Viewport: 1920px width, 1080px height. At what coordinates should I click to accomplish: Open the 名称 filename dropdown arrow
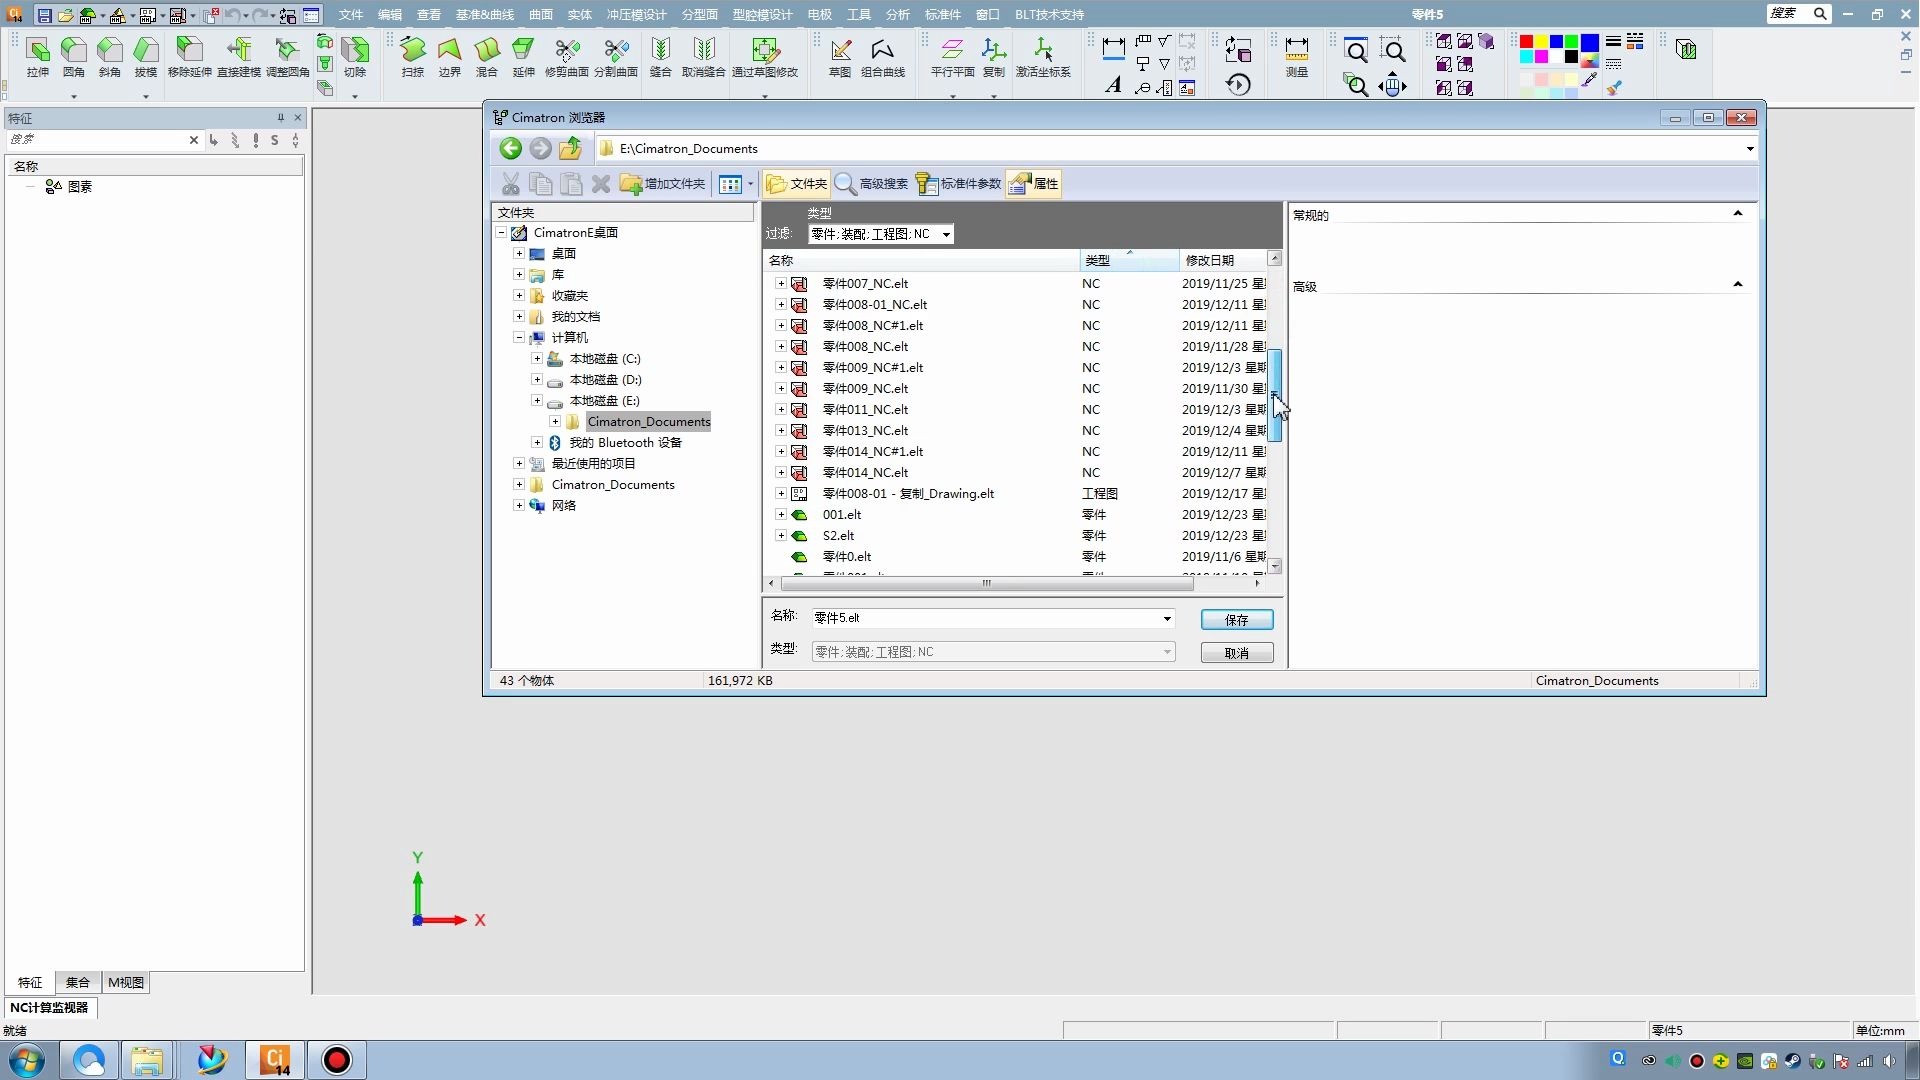click(x=1166, y=619)
